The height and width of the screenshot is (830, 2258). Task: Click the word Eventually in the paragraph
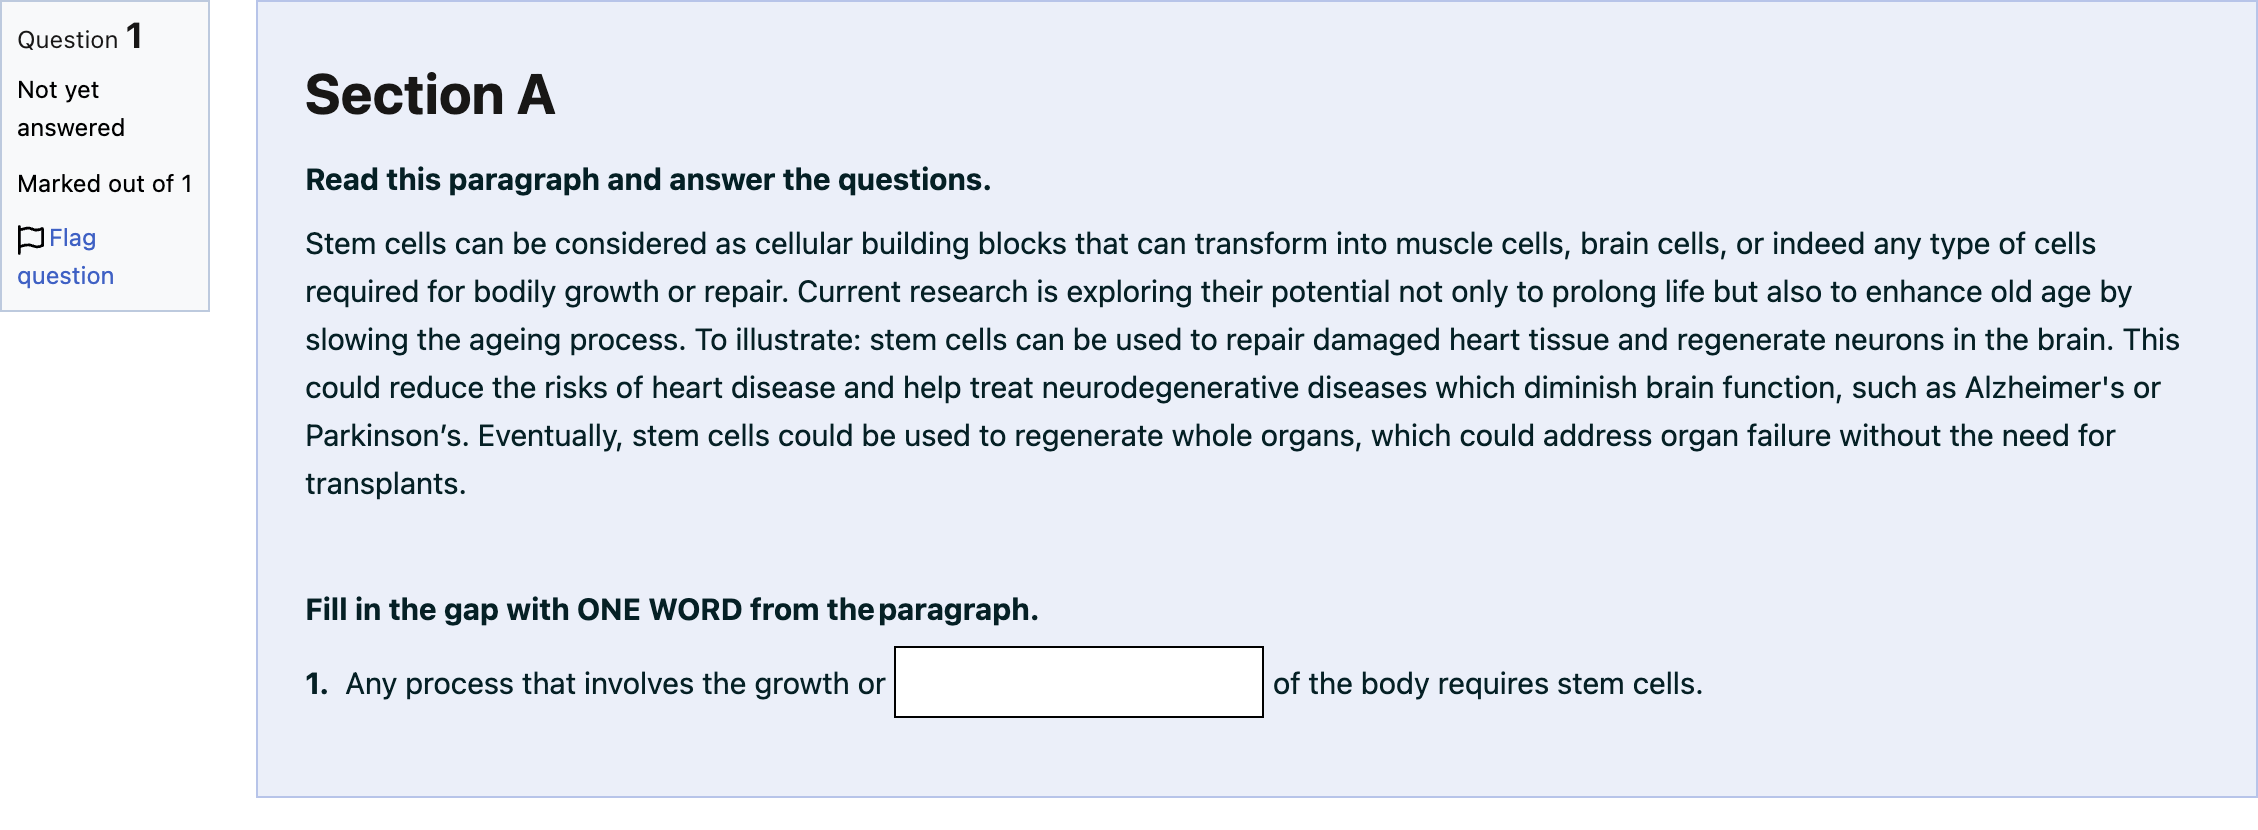tap(550, 436)
